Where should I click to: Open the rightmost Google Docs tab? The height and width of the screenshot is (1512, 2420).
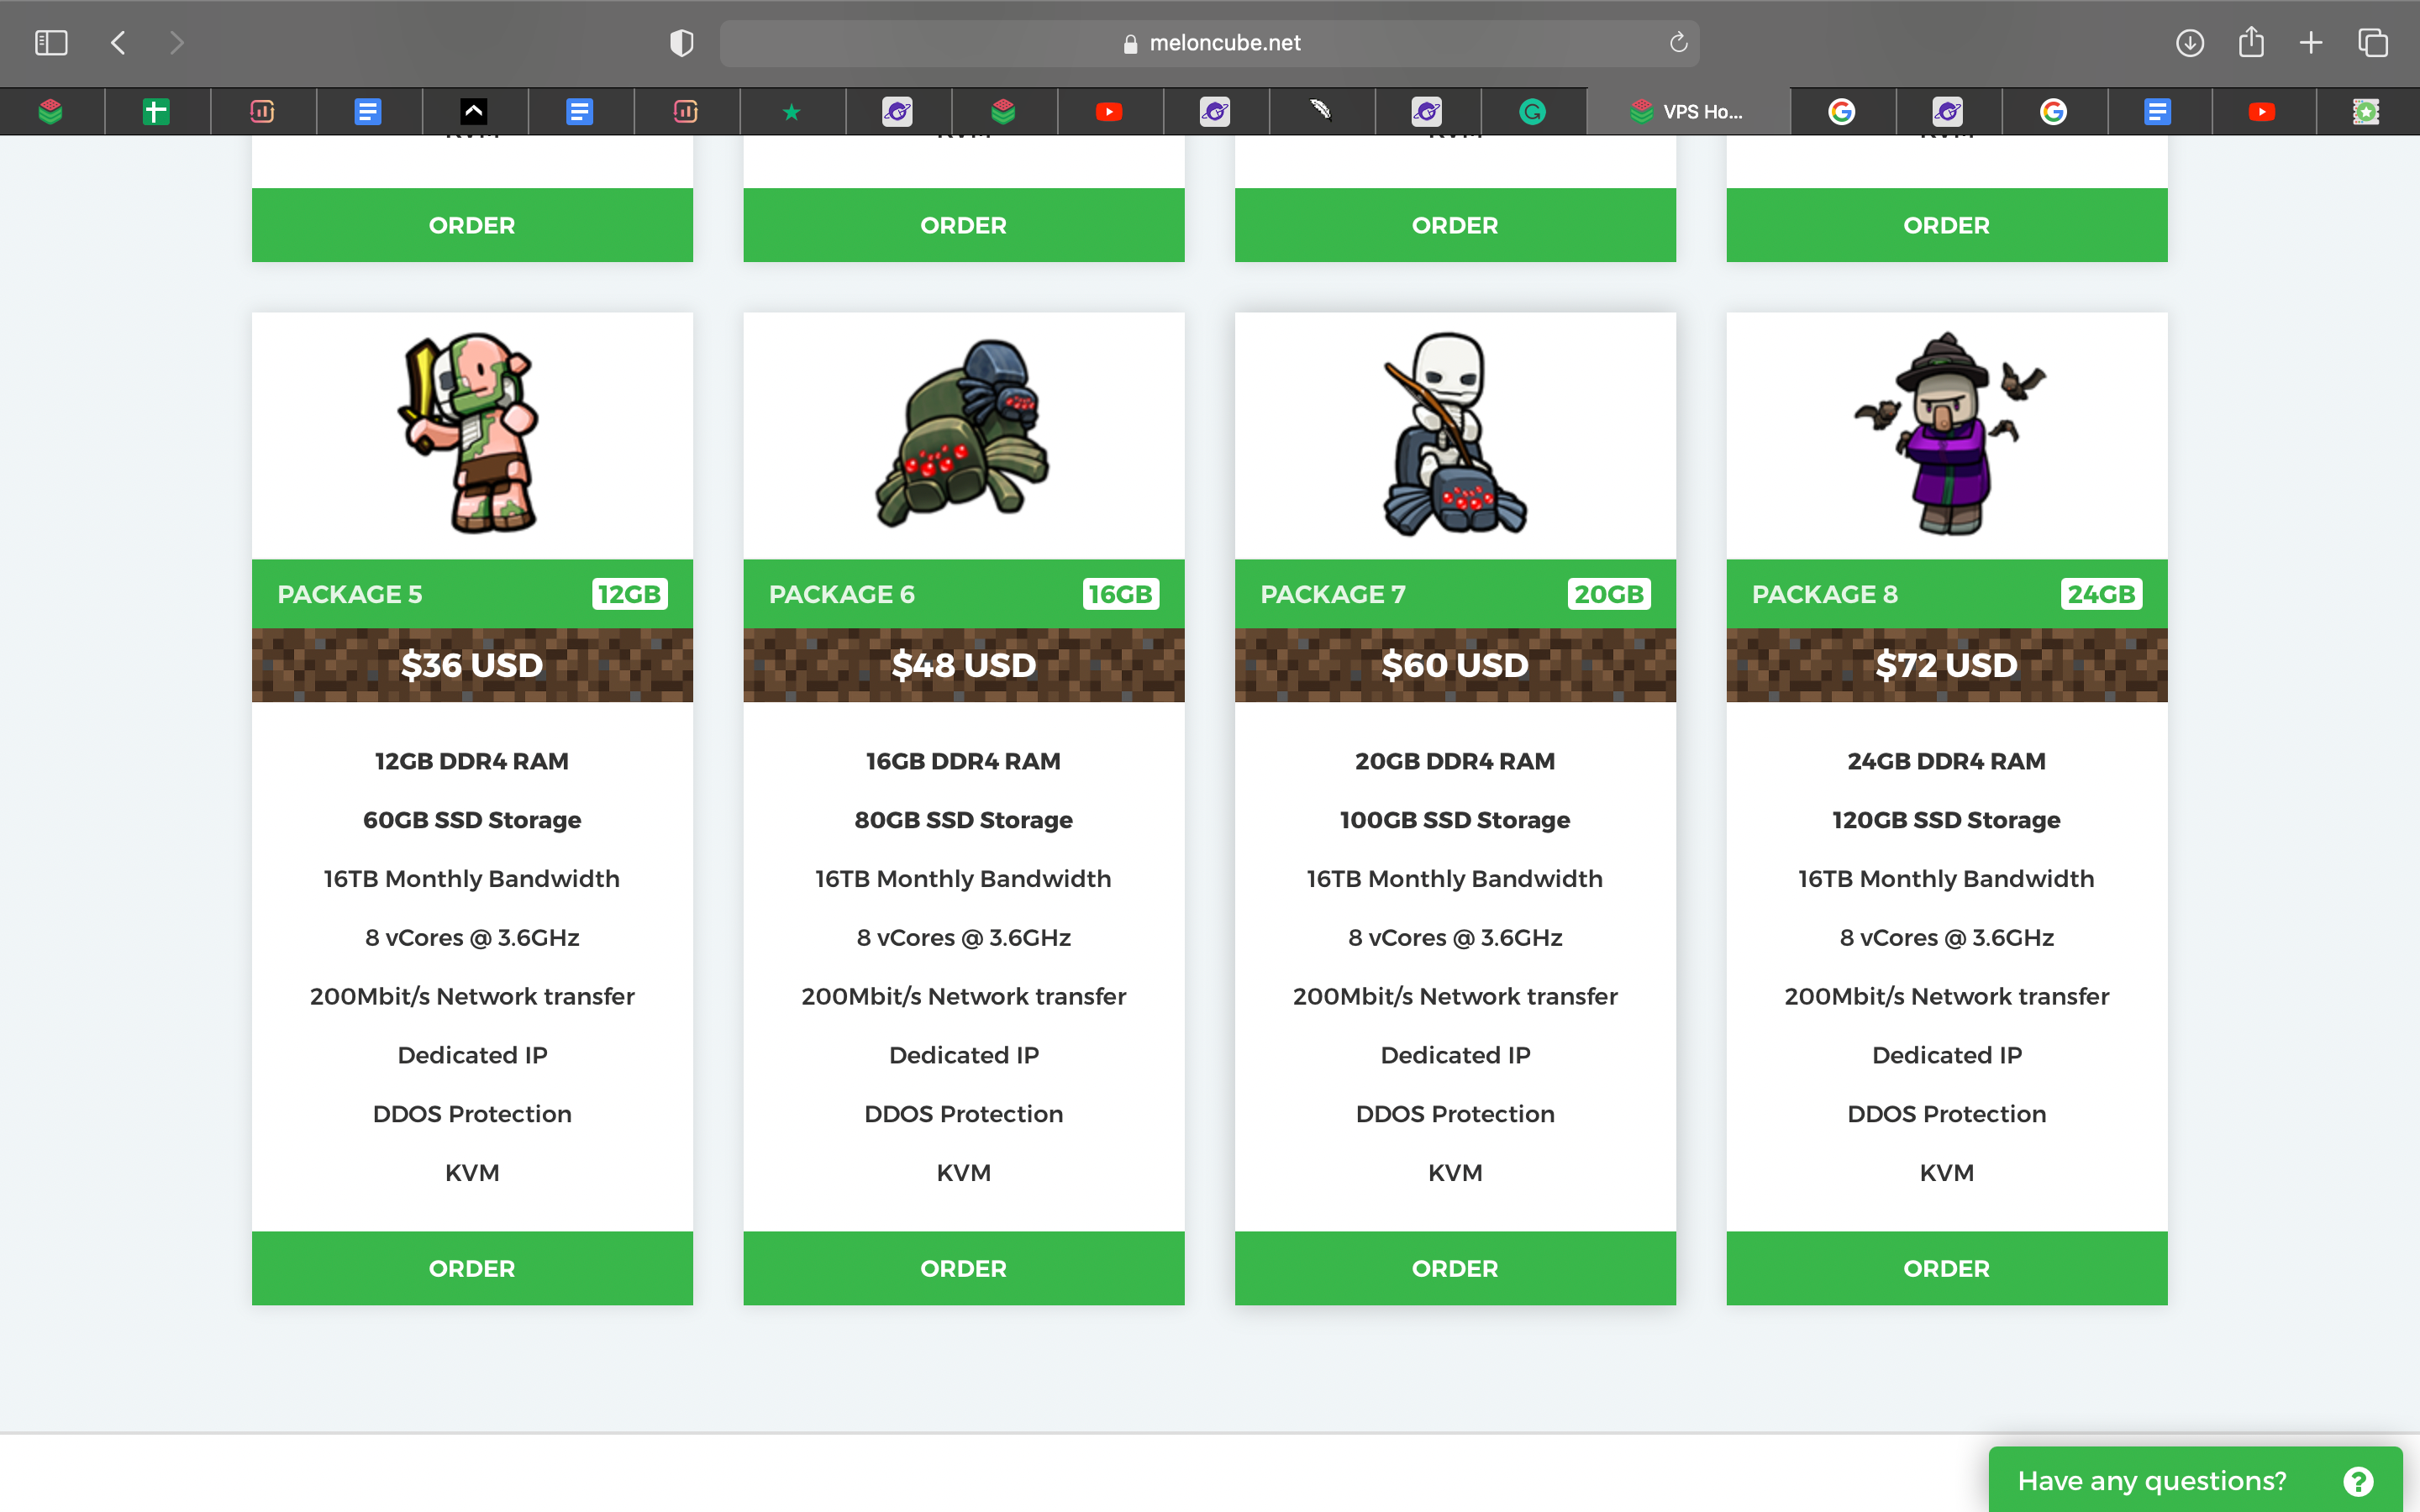pyautogui.click(x=2157, y=111)
